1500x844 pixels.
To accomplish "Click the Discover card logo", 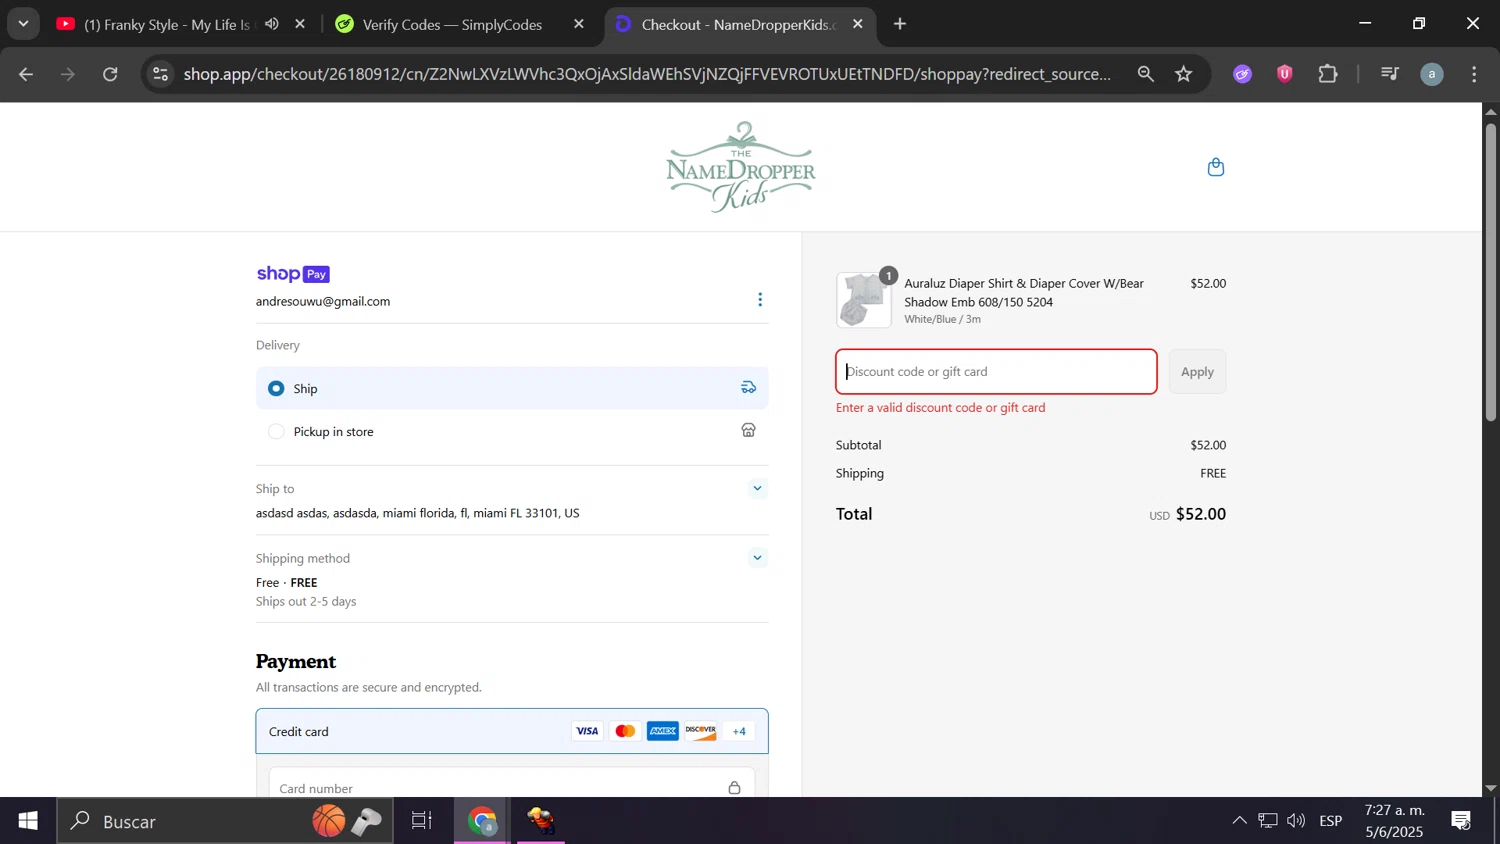I will click(x=700, y=731).
